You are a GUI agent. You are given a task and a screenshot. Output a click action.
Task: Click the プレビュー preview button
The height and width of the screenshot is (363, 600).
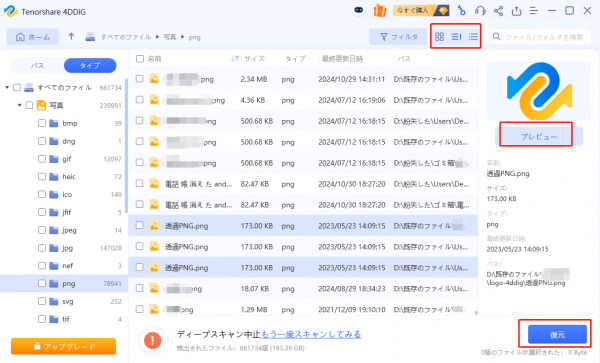tap(539, 136)
